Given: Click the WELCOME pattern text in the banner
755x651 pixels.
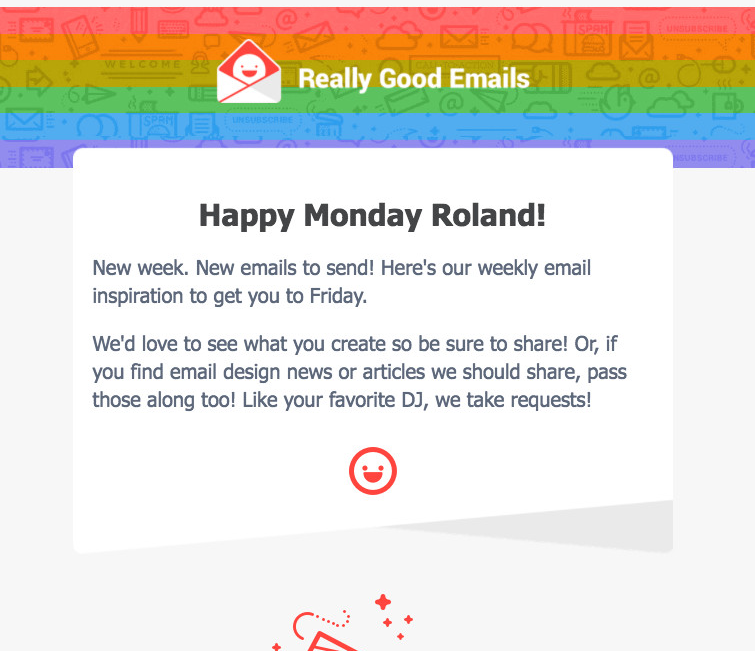Looking at the screenshot, I should 143,64.
